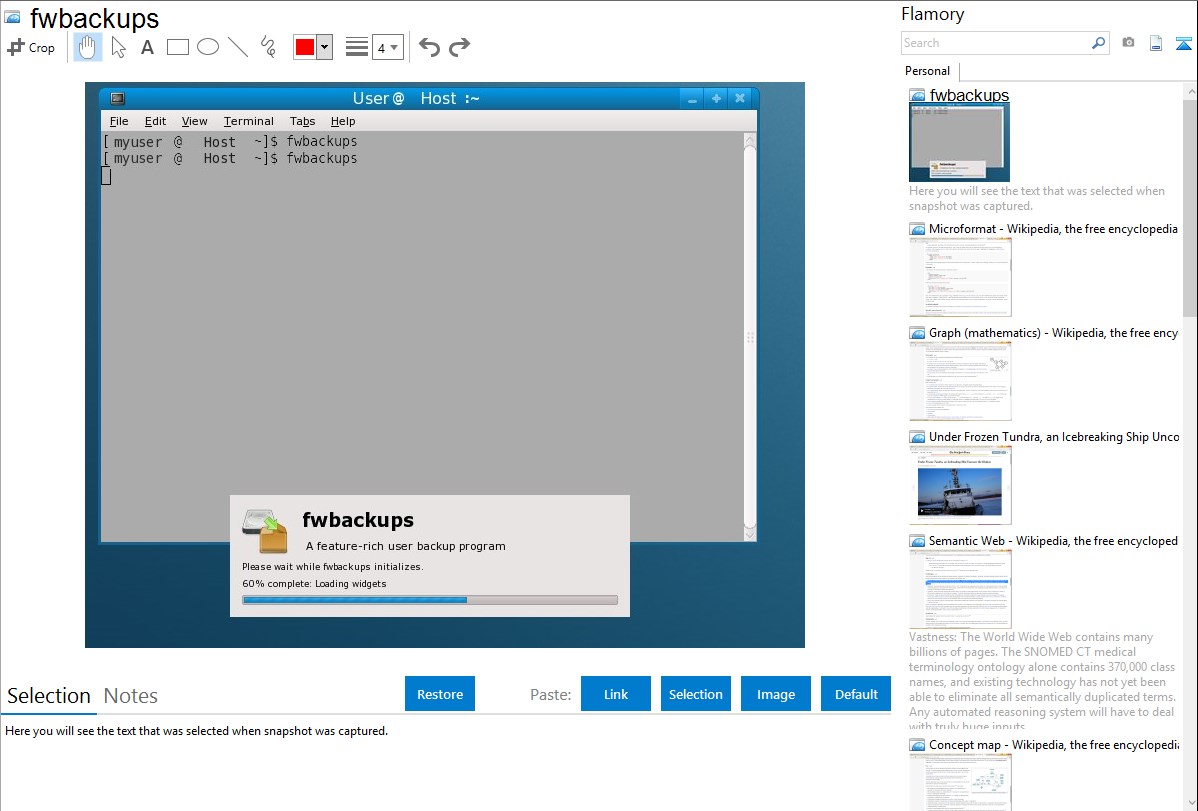Click the Under Frozen Tundra snapshot title

[1054, 436]
